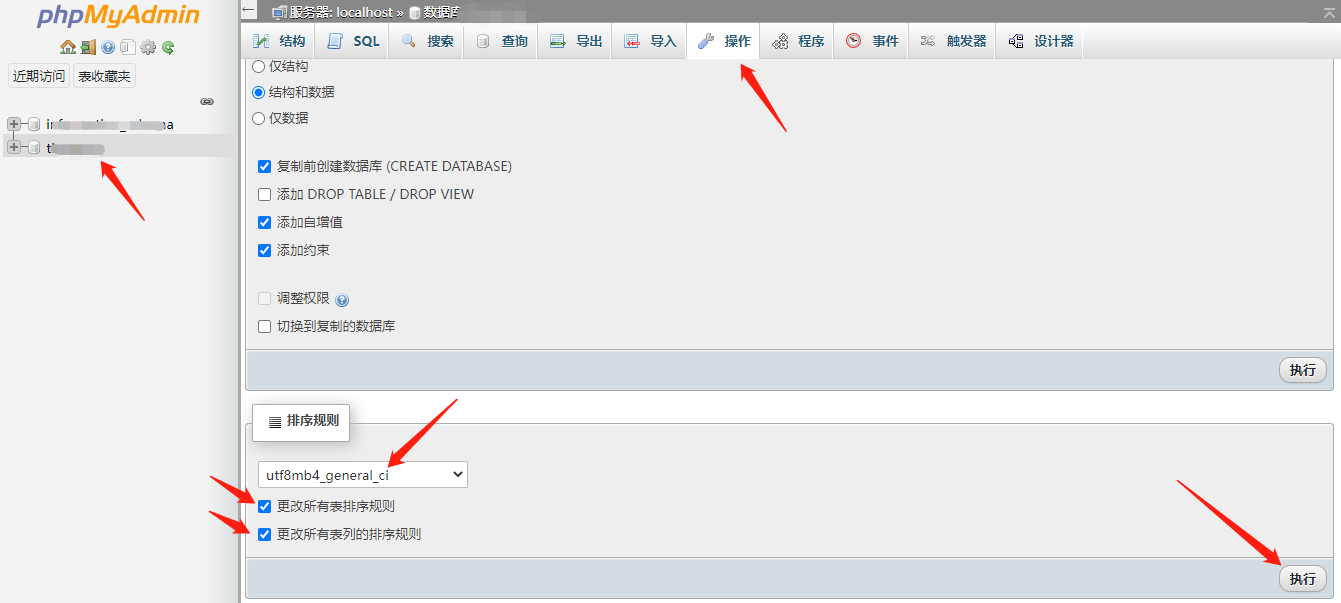The height and width of the screenshot is (603, 1341).
Task: Click help icon next to 调整权限
Action: (342, 299)
